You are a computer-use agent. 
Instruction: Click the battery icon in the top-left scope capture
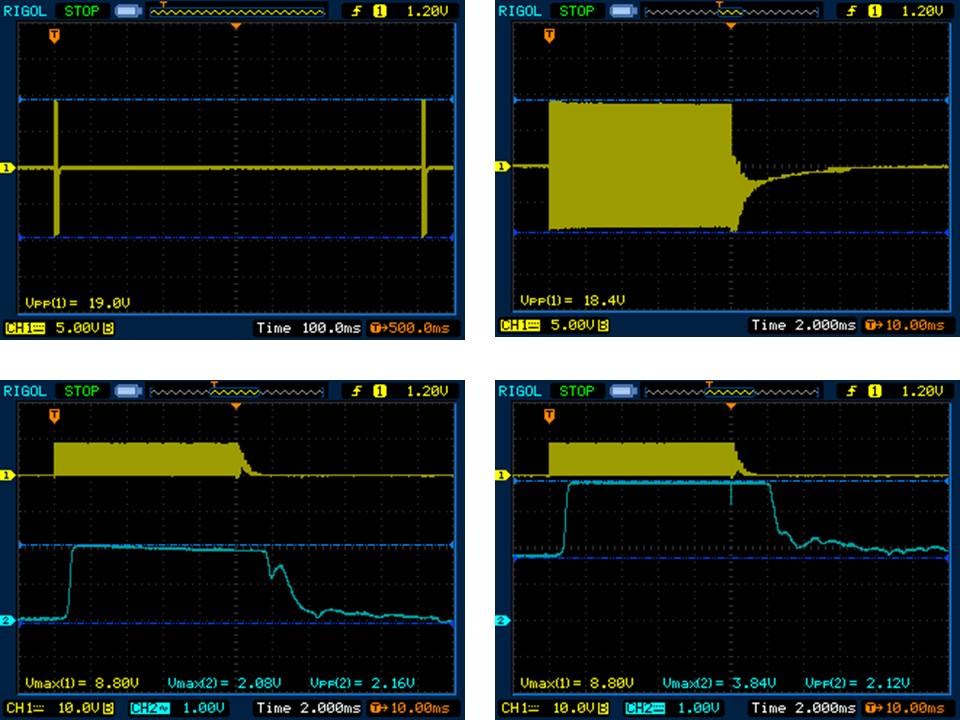click(128, 11)
